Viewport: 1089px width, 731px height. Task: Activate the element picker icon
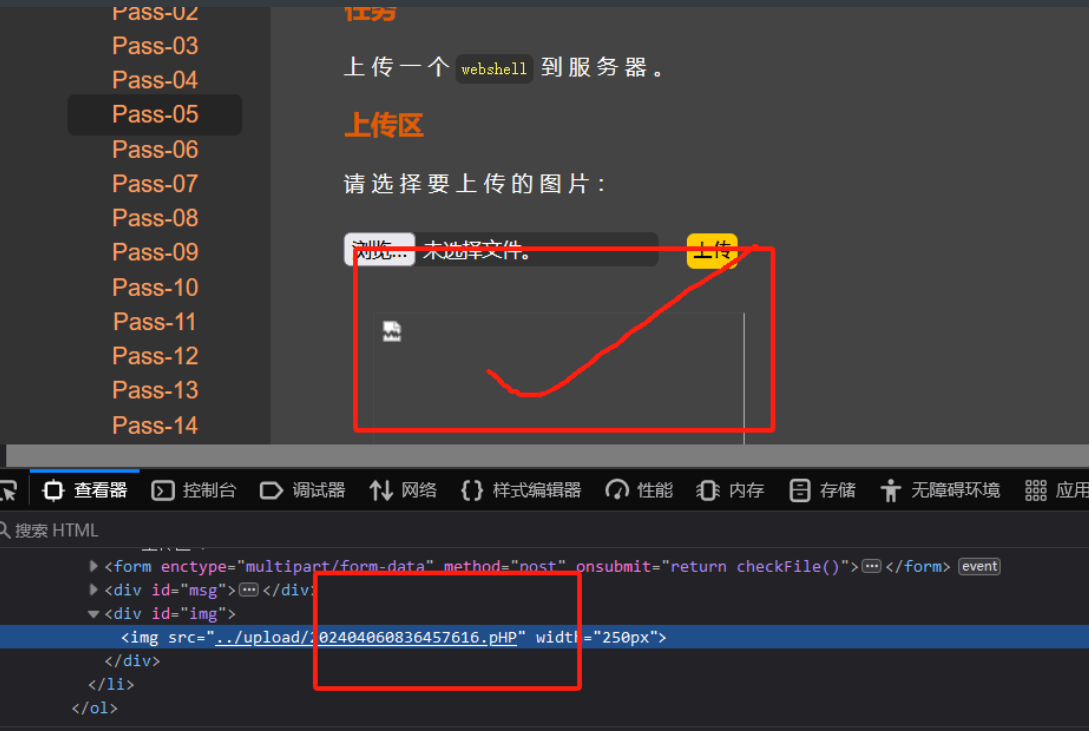point(10,491)
